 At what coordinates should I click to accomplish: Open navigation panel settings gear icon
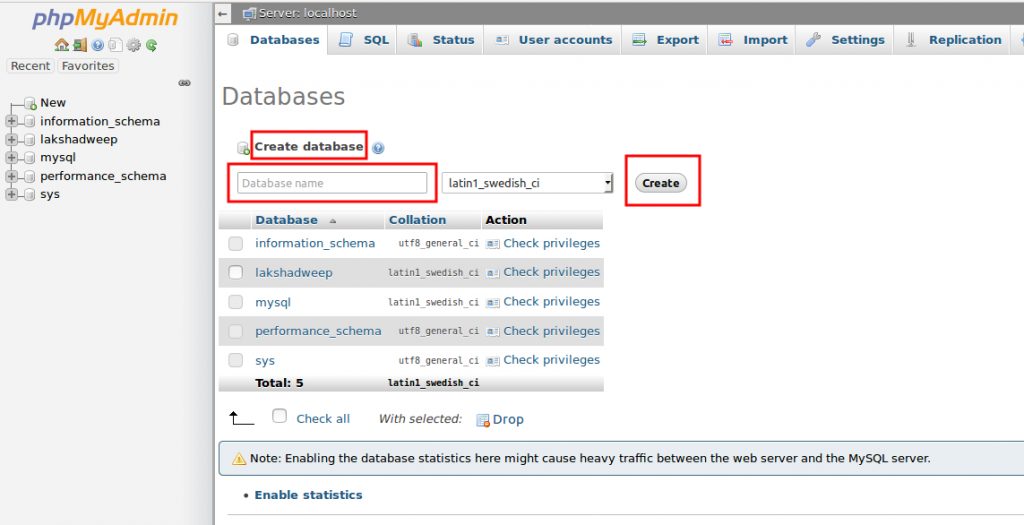click(133, 45)
